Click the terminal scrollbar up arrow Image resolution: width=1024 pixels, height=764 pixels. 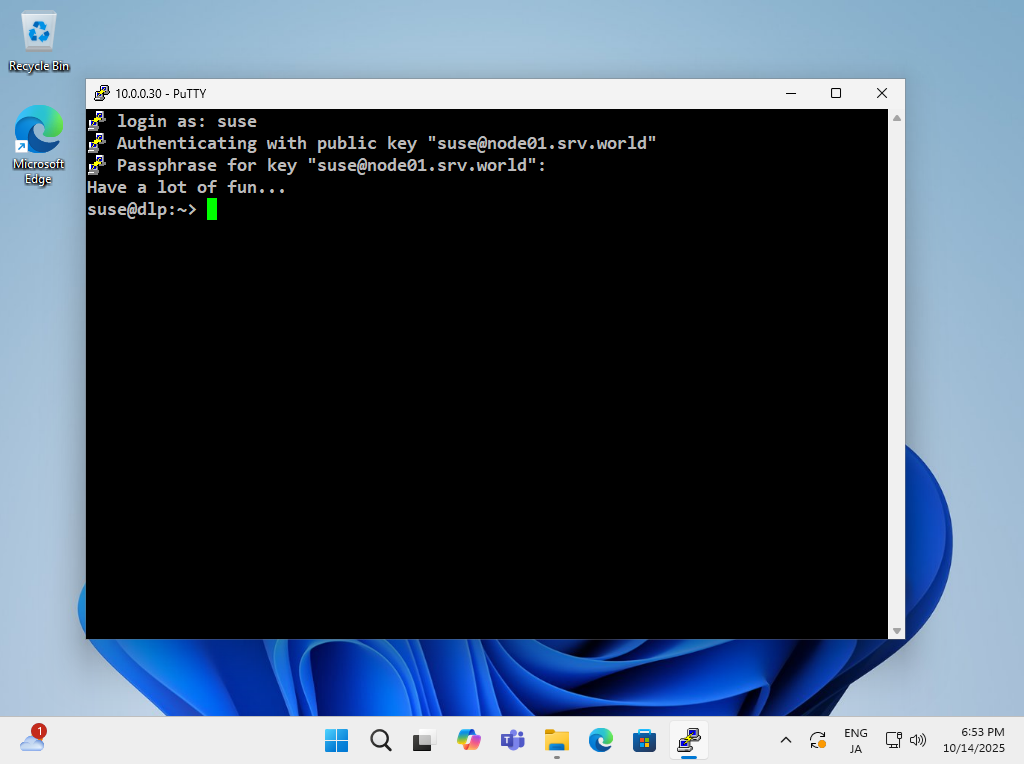(896, 118)
